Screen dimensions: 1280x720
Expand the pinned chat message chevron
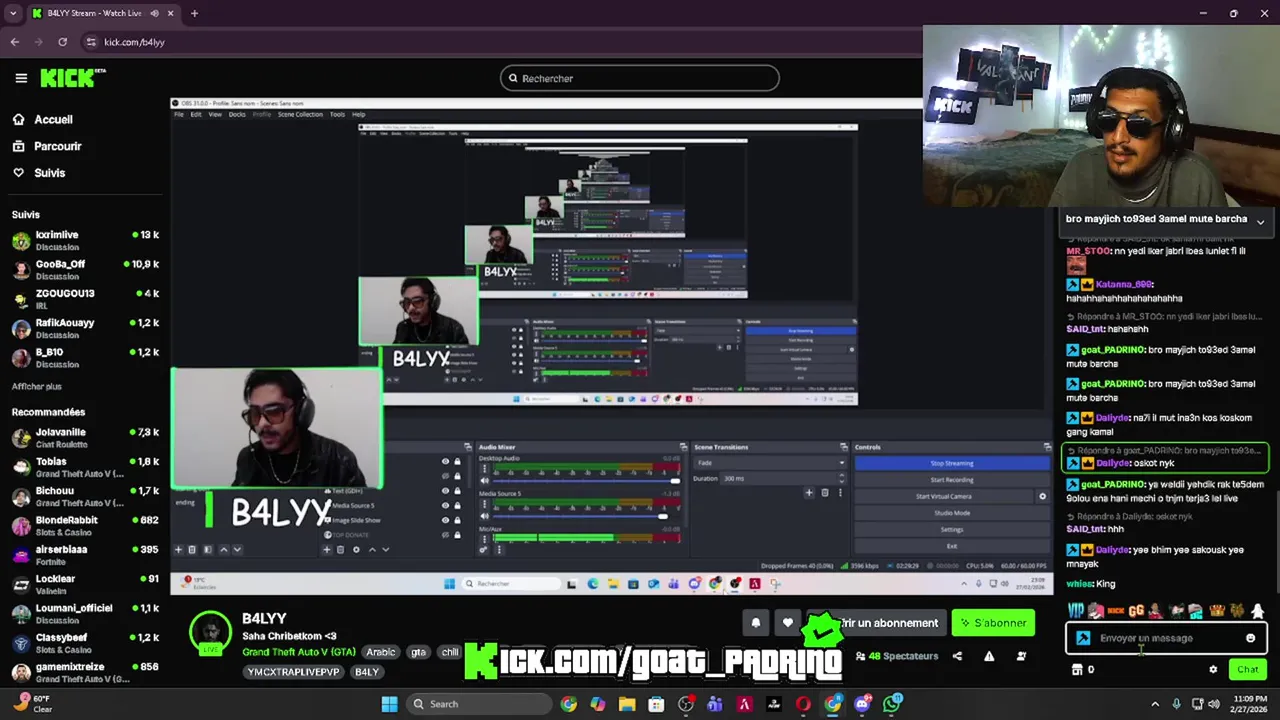pos(1260,221)
